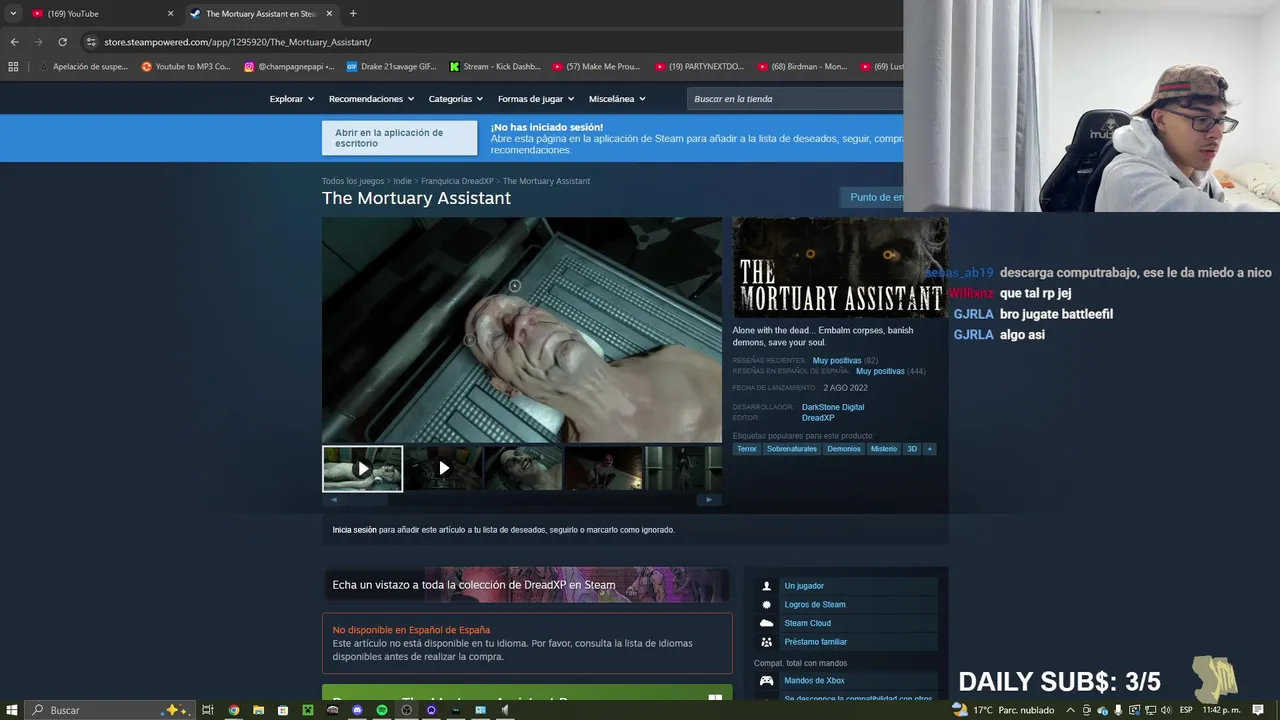Image resolution: width=1280 pixels, height=720 pixels.
Task: Open a new browser tab
Action: pyautogui.click(x=353, y=14)
